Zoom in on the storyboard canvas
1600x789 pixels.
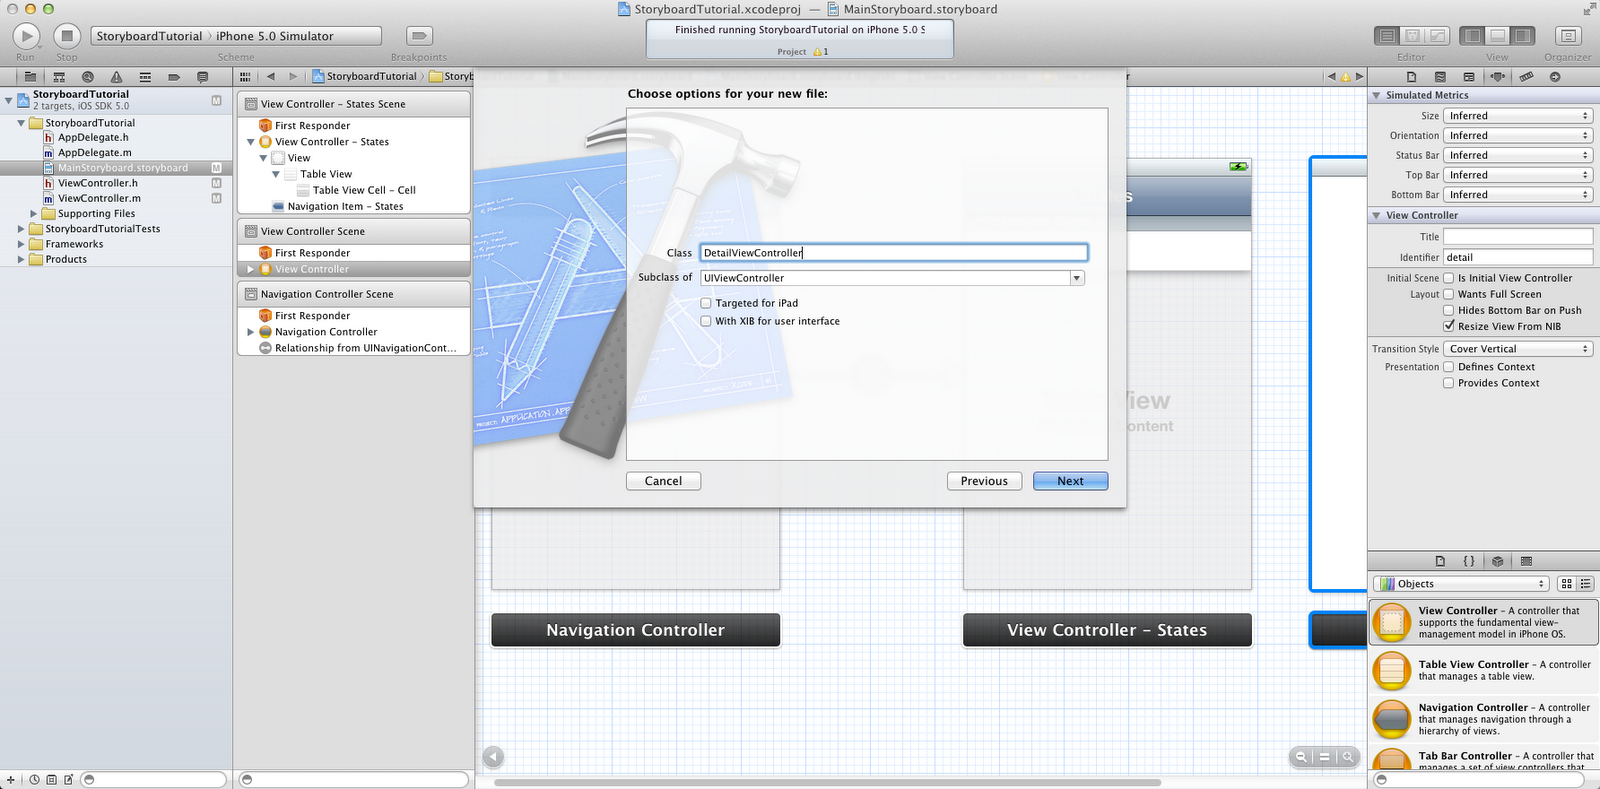(x=1348, y=757)
